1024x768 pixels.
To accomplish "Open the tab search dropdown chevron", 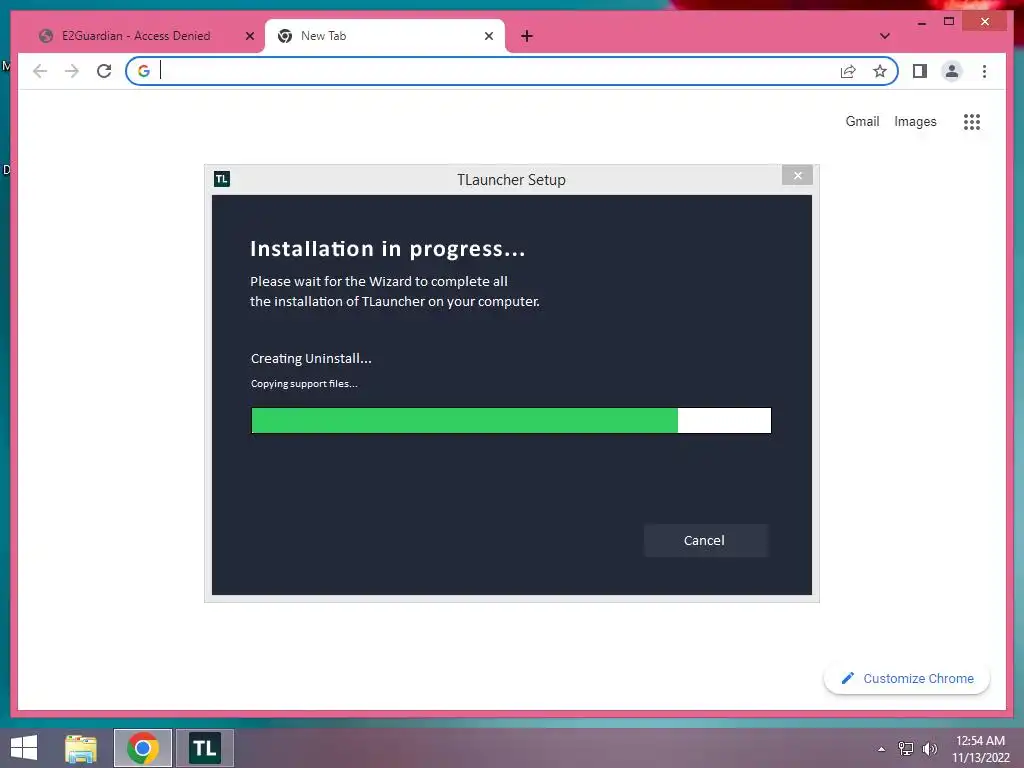I will (885, 36).
